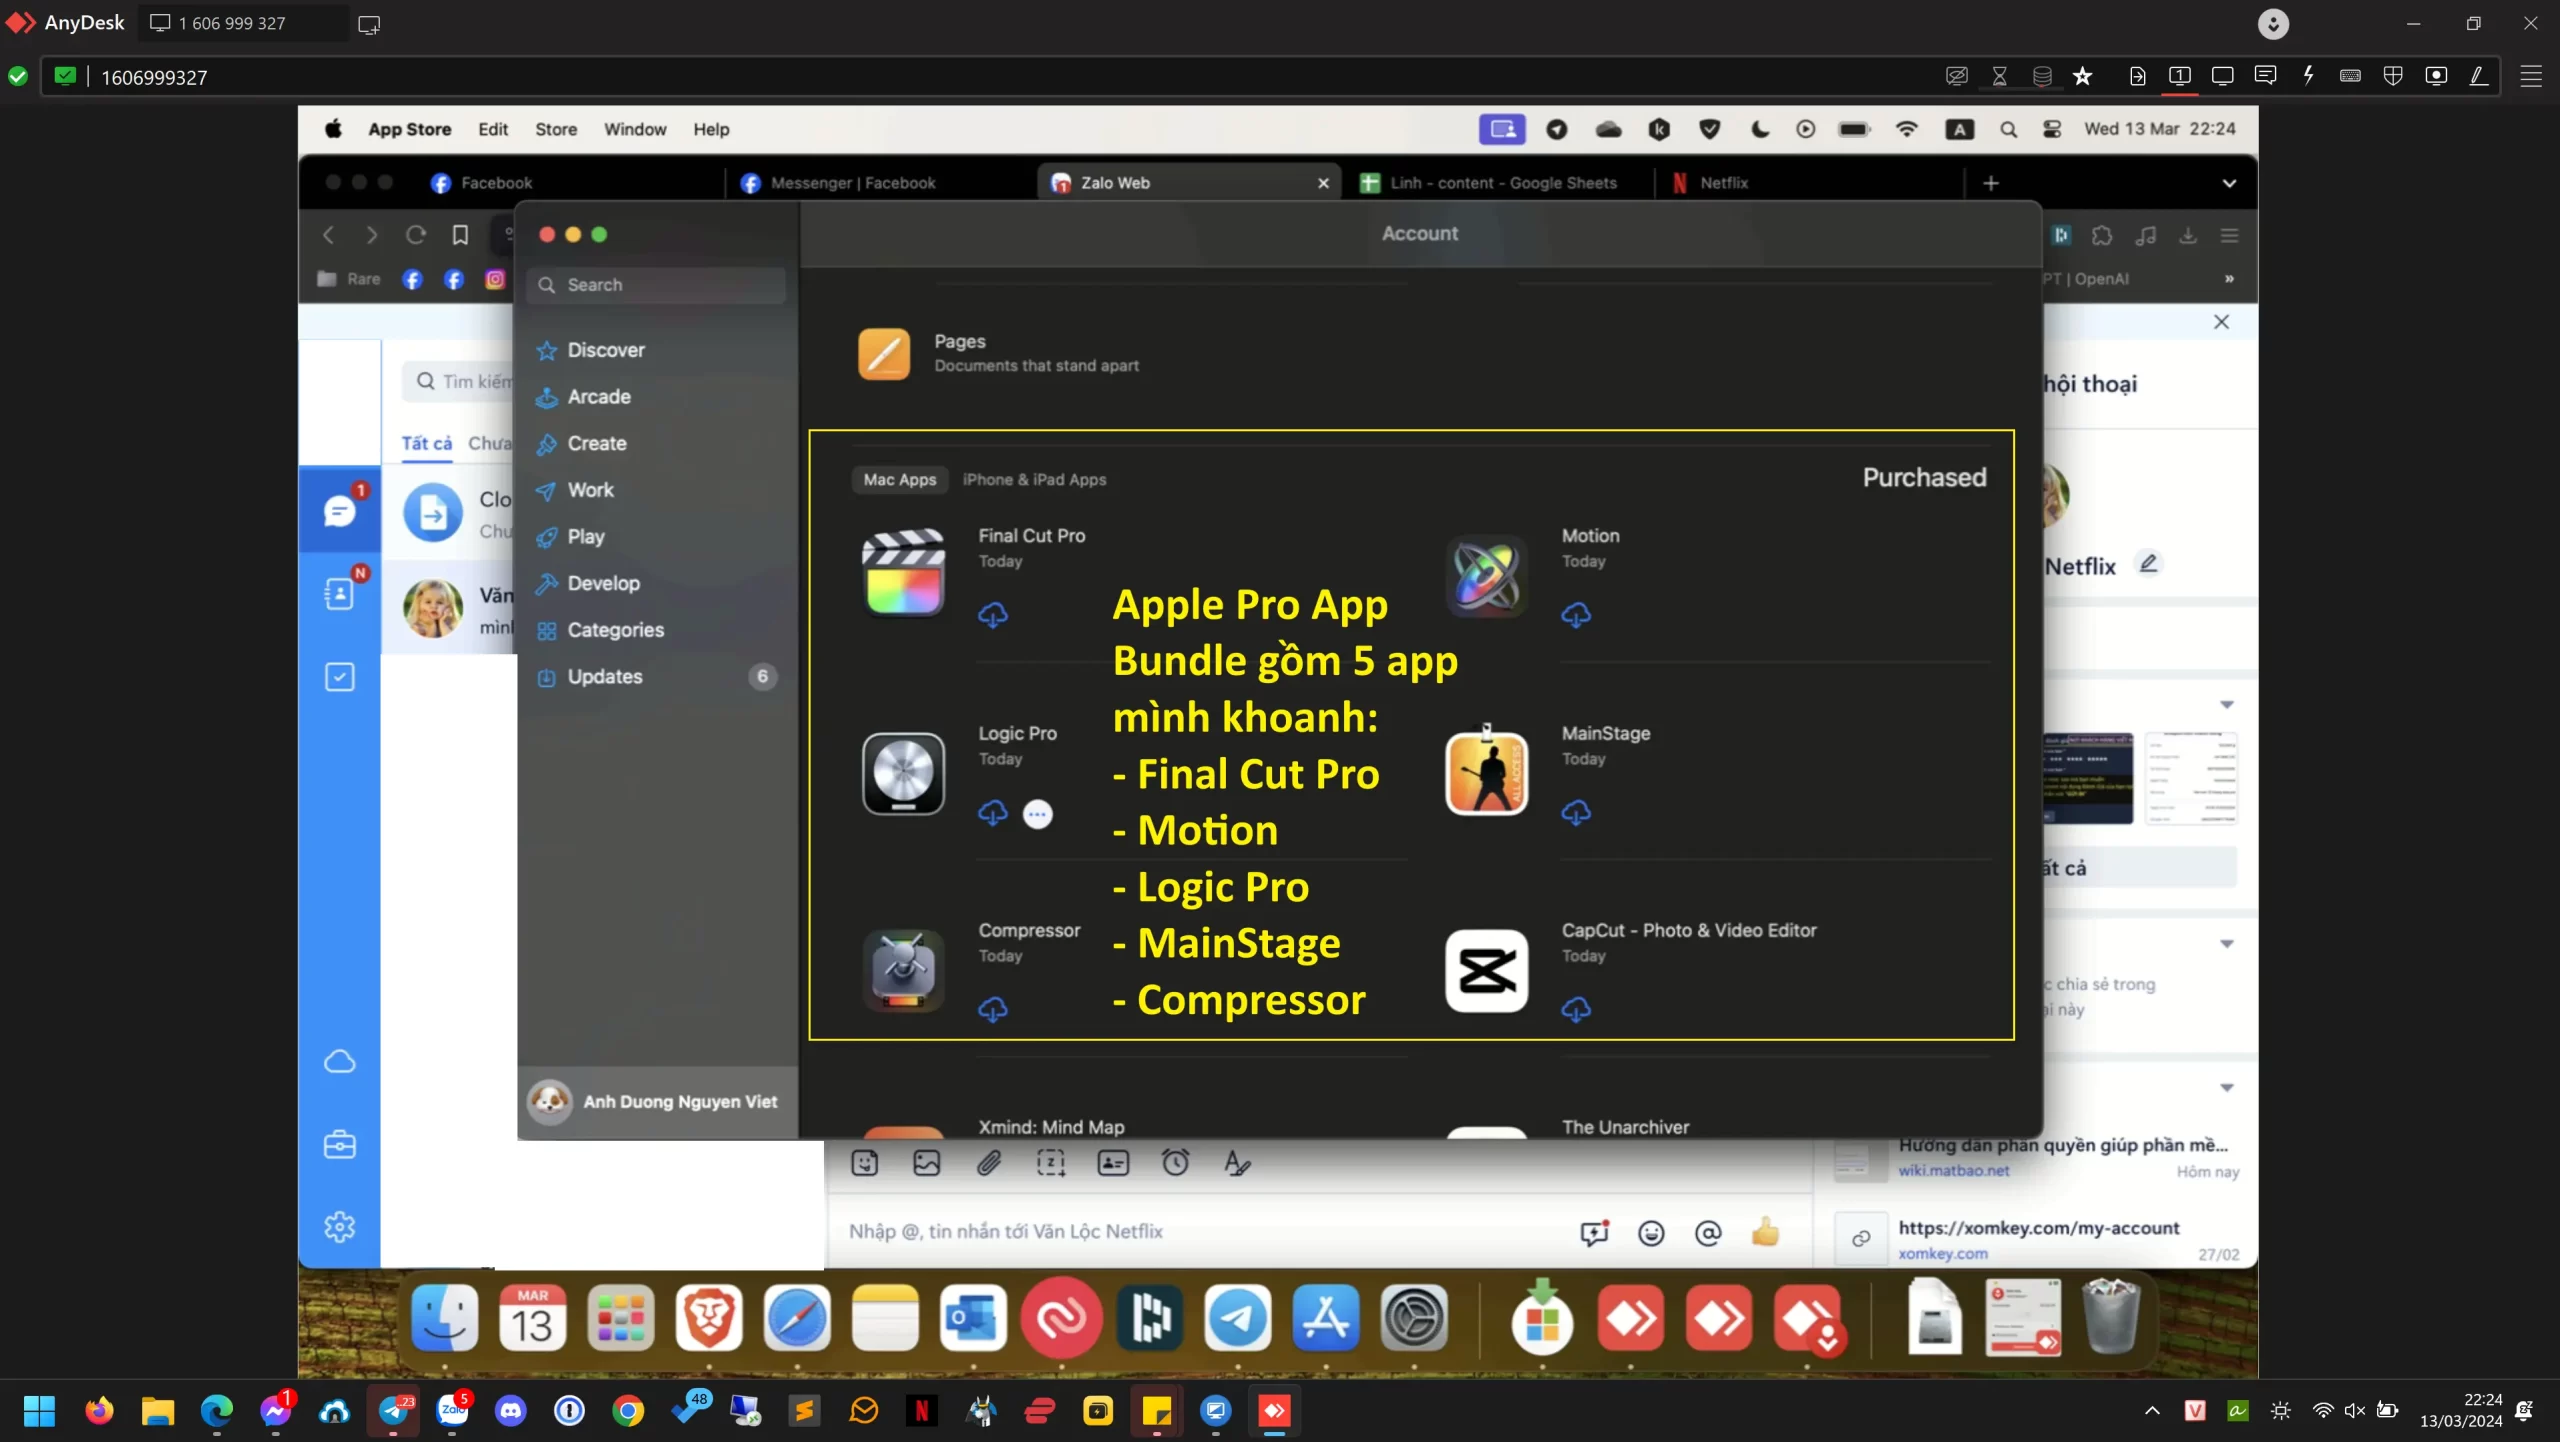
Task: Open the Store menu
Action: [x=555, y=129]
